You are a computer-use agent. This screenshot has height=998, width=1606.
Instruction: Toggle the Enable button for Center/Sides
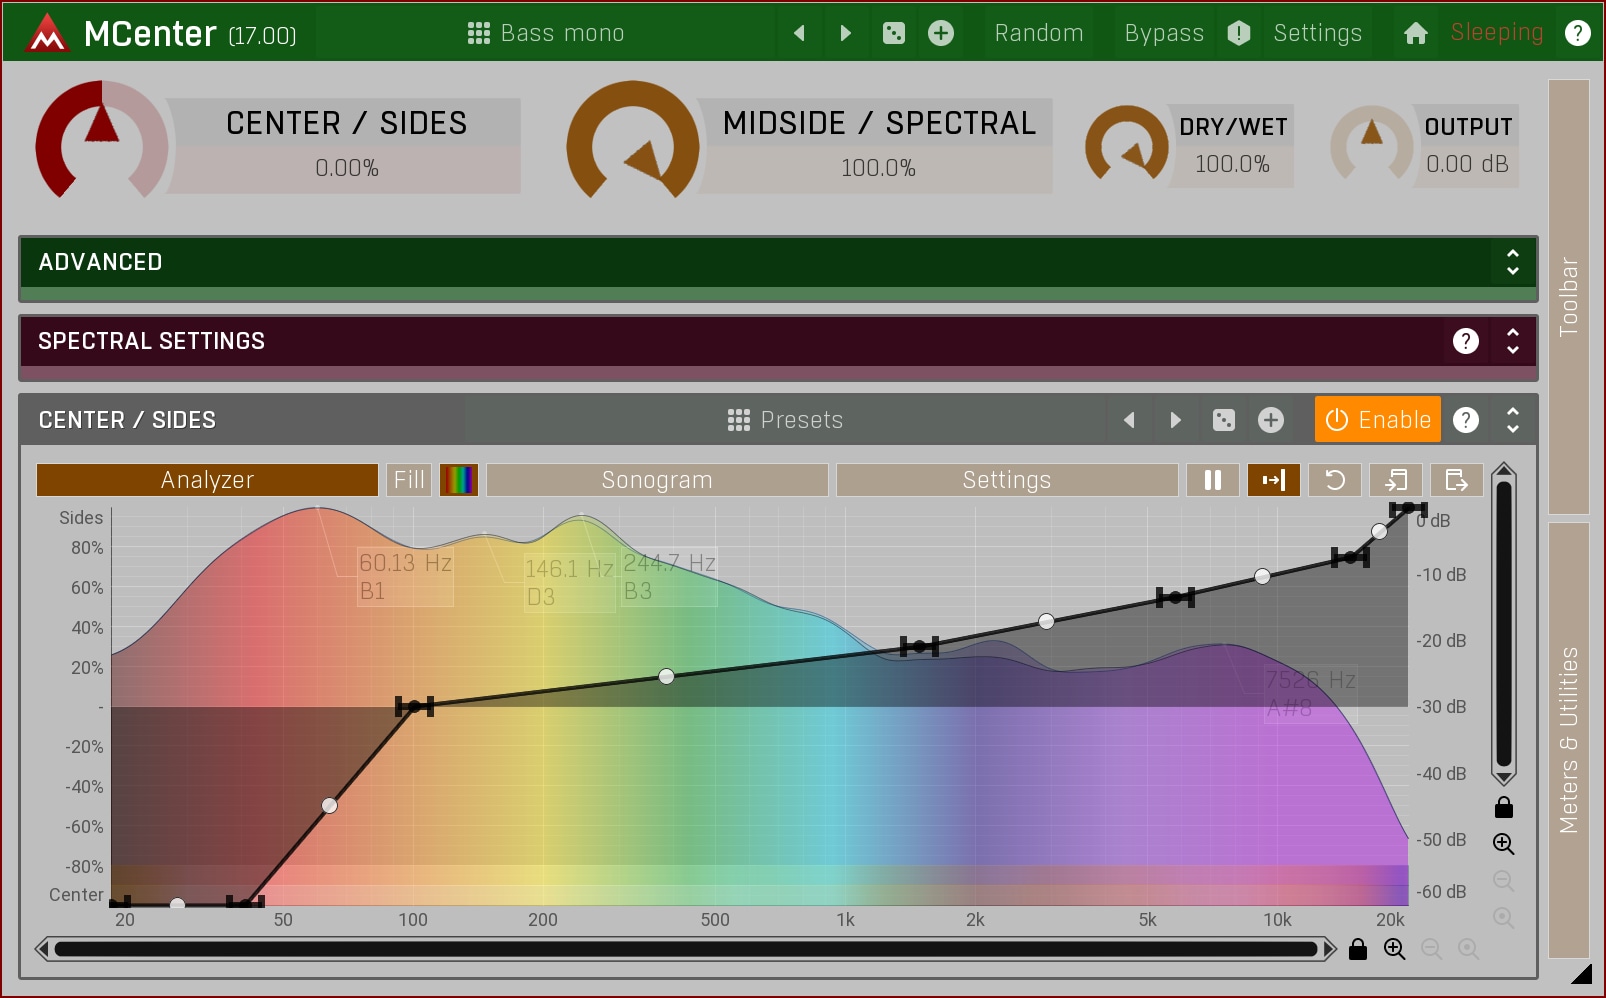(x=1377, y=420)
